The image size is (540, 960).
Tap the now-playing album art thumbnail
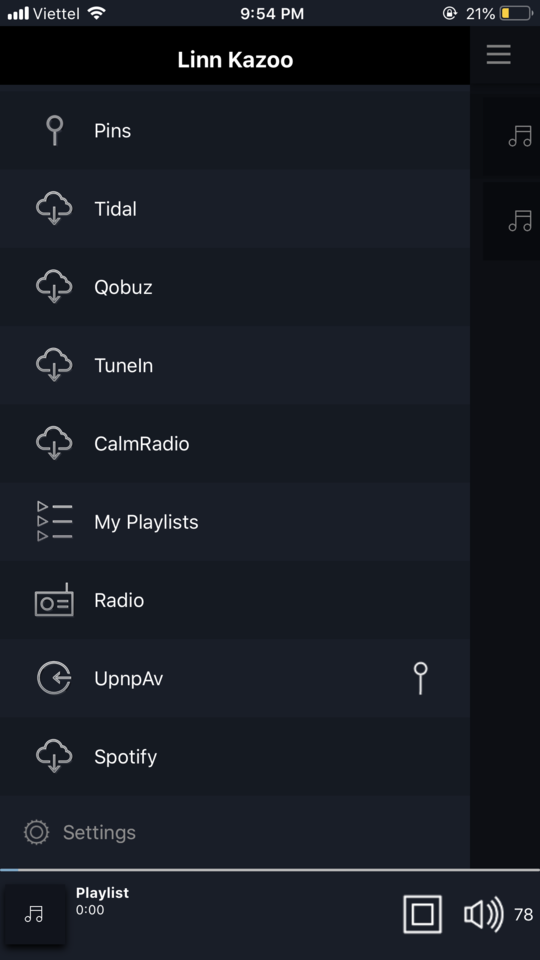(34, 914)
